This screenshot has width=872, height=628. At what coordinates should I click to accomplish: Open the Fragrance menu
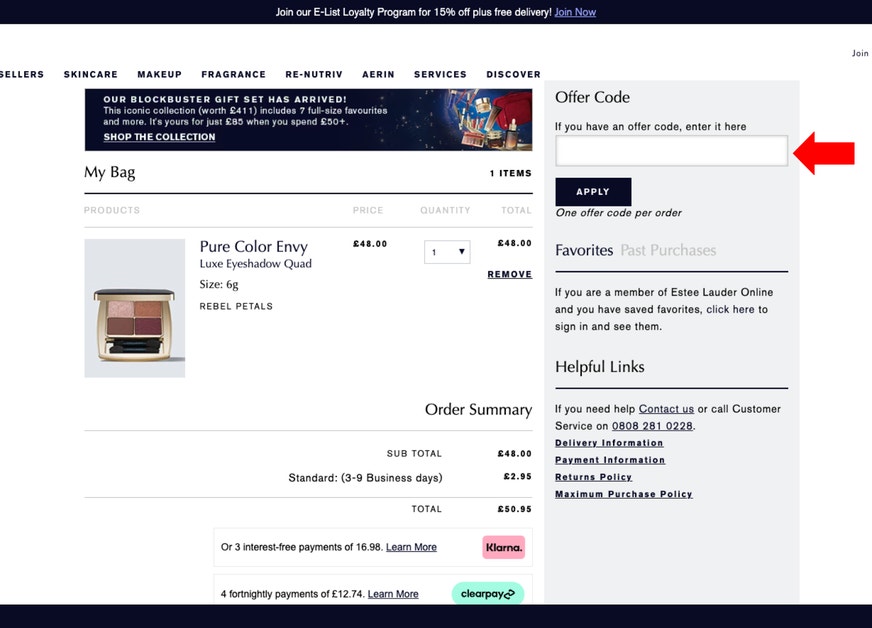tap(234, 75)
